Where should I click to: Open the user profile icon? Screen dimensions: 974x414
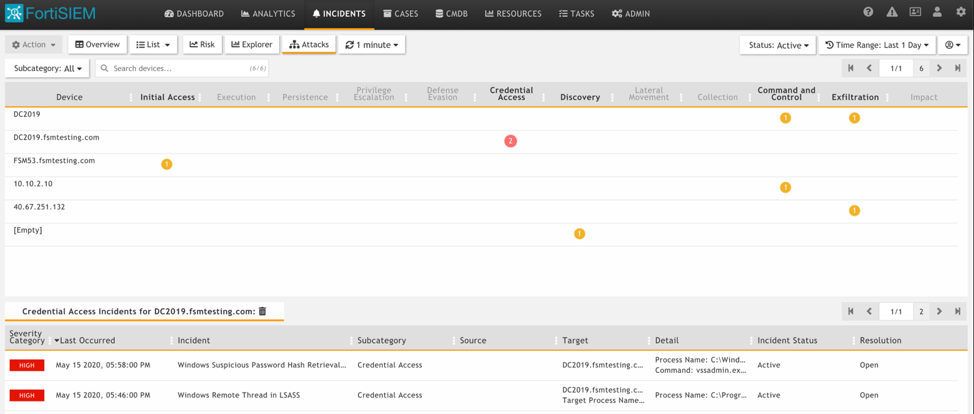938,12
